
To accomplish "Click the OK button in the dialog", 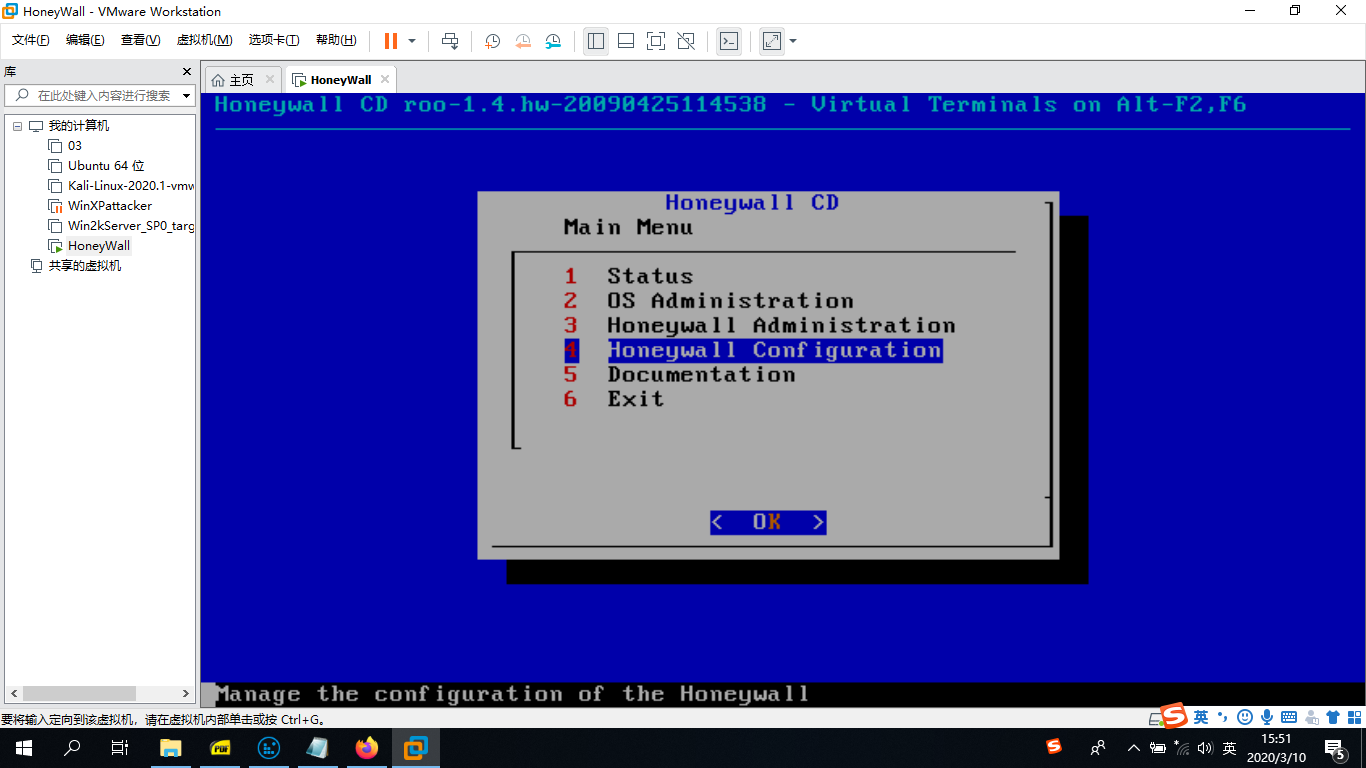I will (768, 522).
